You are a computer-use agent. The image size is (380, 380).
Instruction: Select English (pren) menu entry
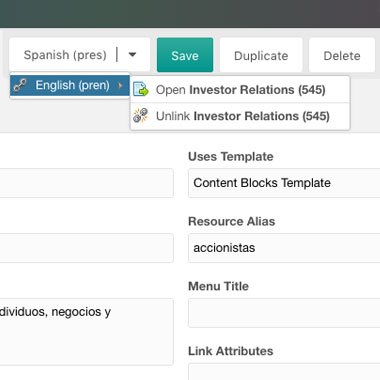70,86
